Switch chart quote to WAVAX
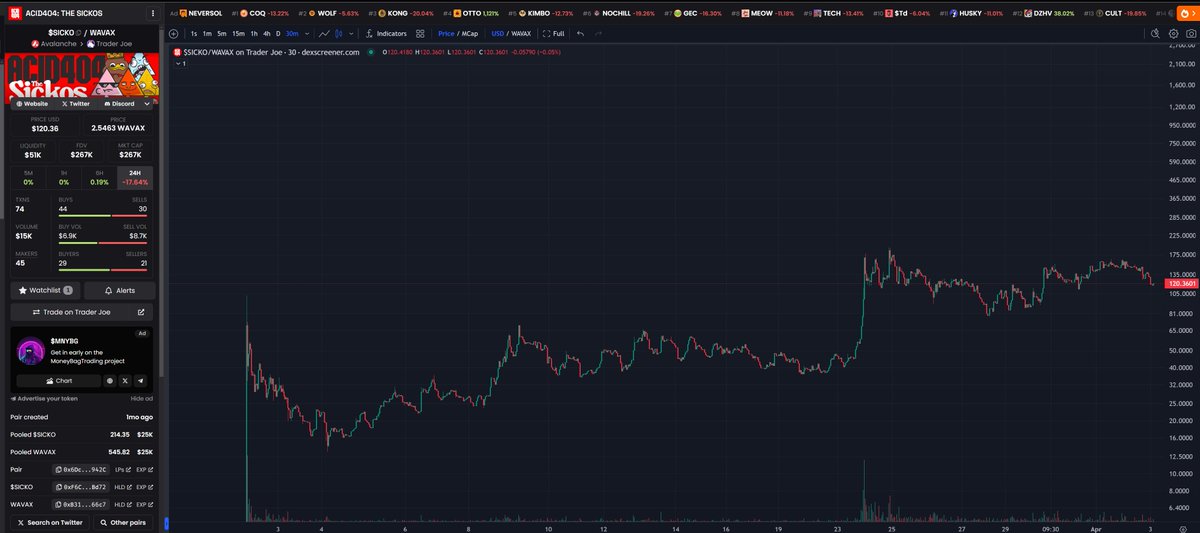The image size is (1200, 533). point(521,33)
